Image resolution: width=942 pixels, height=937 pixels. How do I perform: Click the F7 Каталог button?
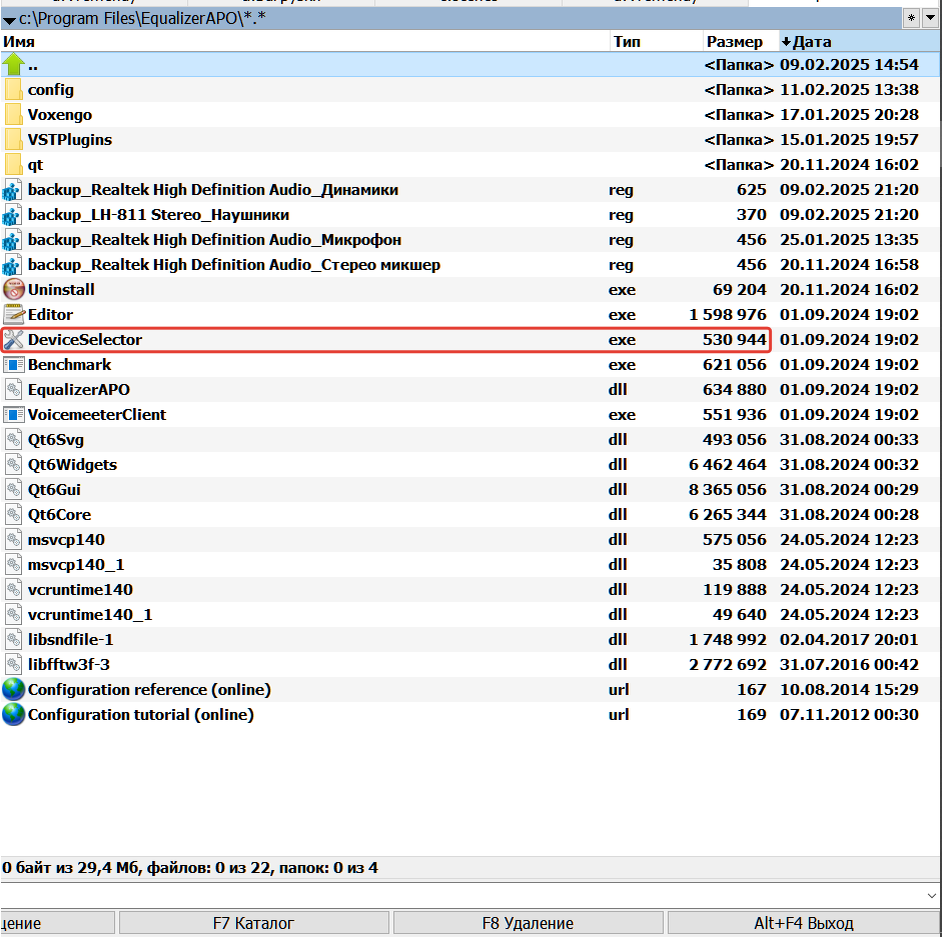click(254, 923)
